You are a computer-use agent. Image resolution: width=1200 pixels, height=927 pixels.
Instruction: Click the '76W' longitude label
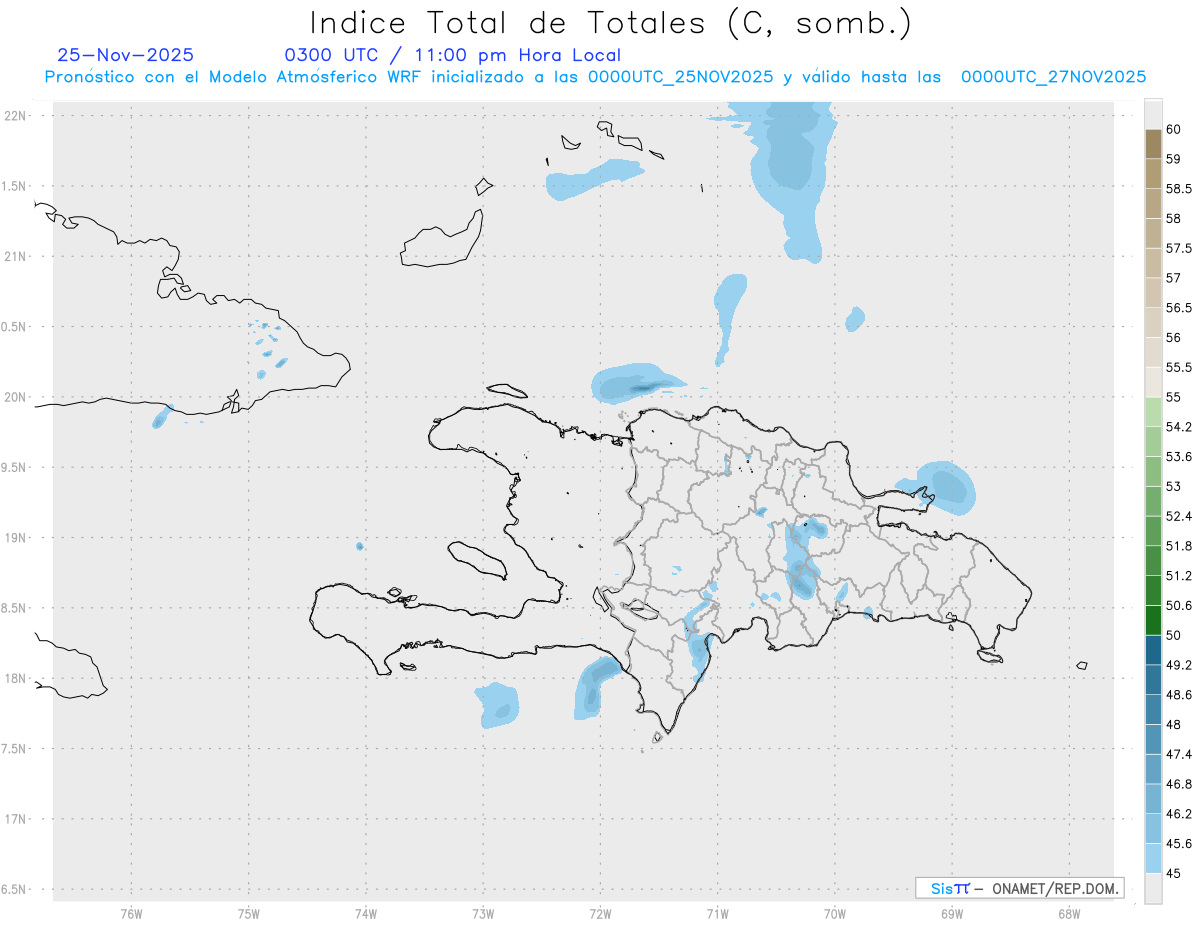131,914
